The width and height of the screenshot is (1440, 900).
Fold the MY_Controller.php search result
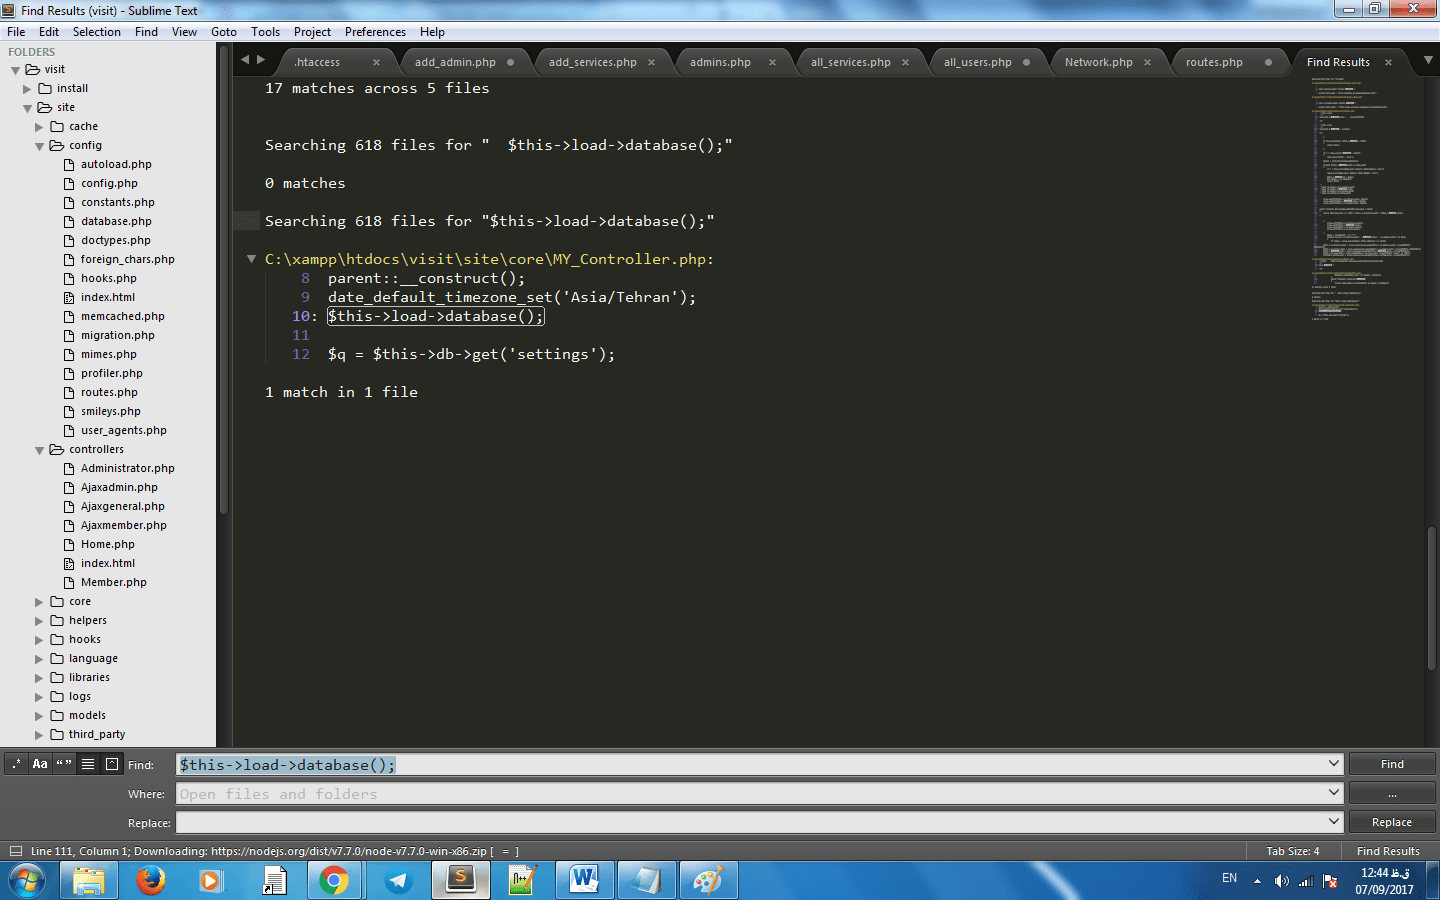coord(251,259)
